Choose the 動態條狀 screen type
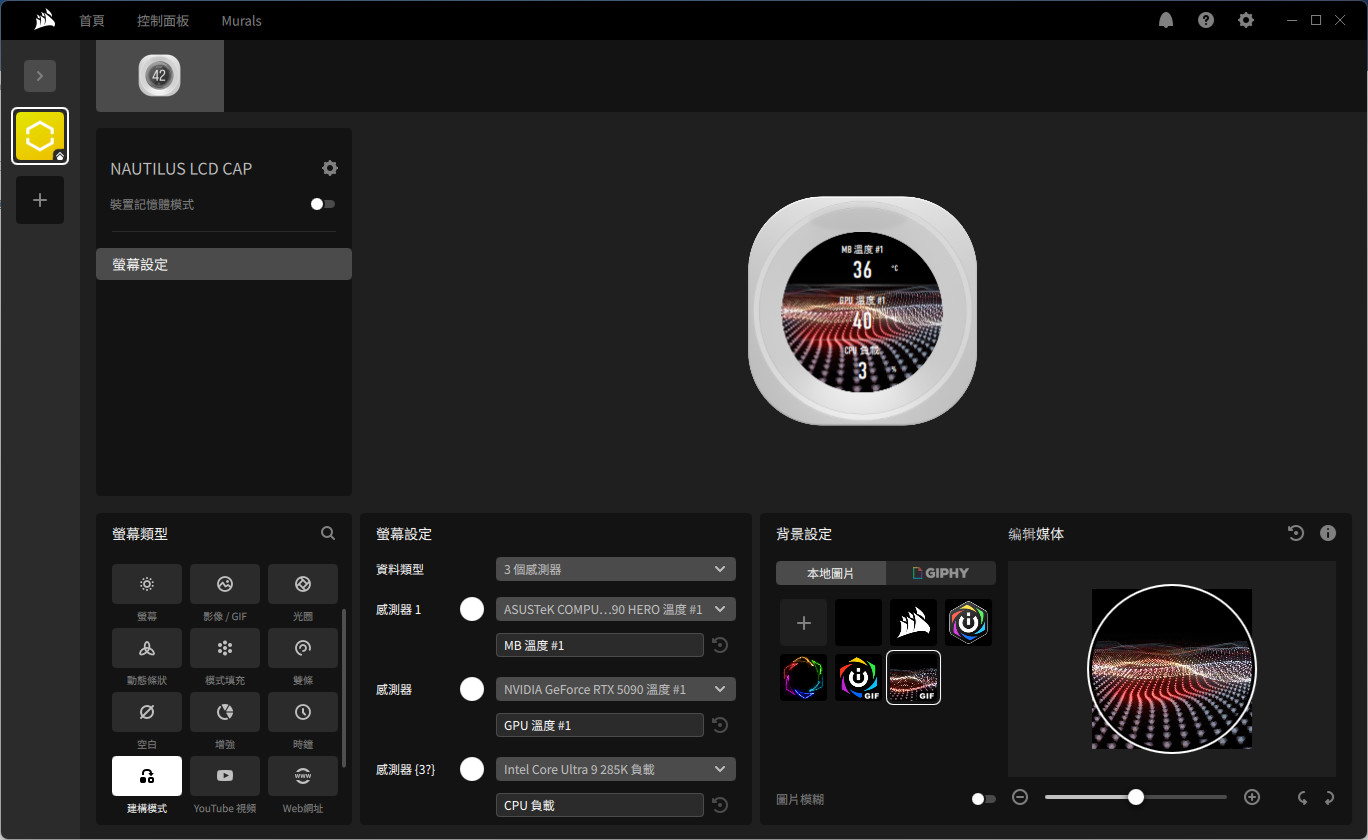Viewport: 1368px width, 840px height. pyautogui.click(x=147, y=648)
